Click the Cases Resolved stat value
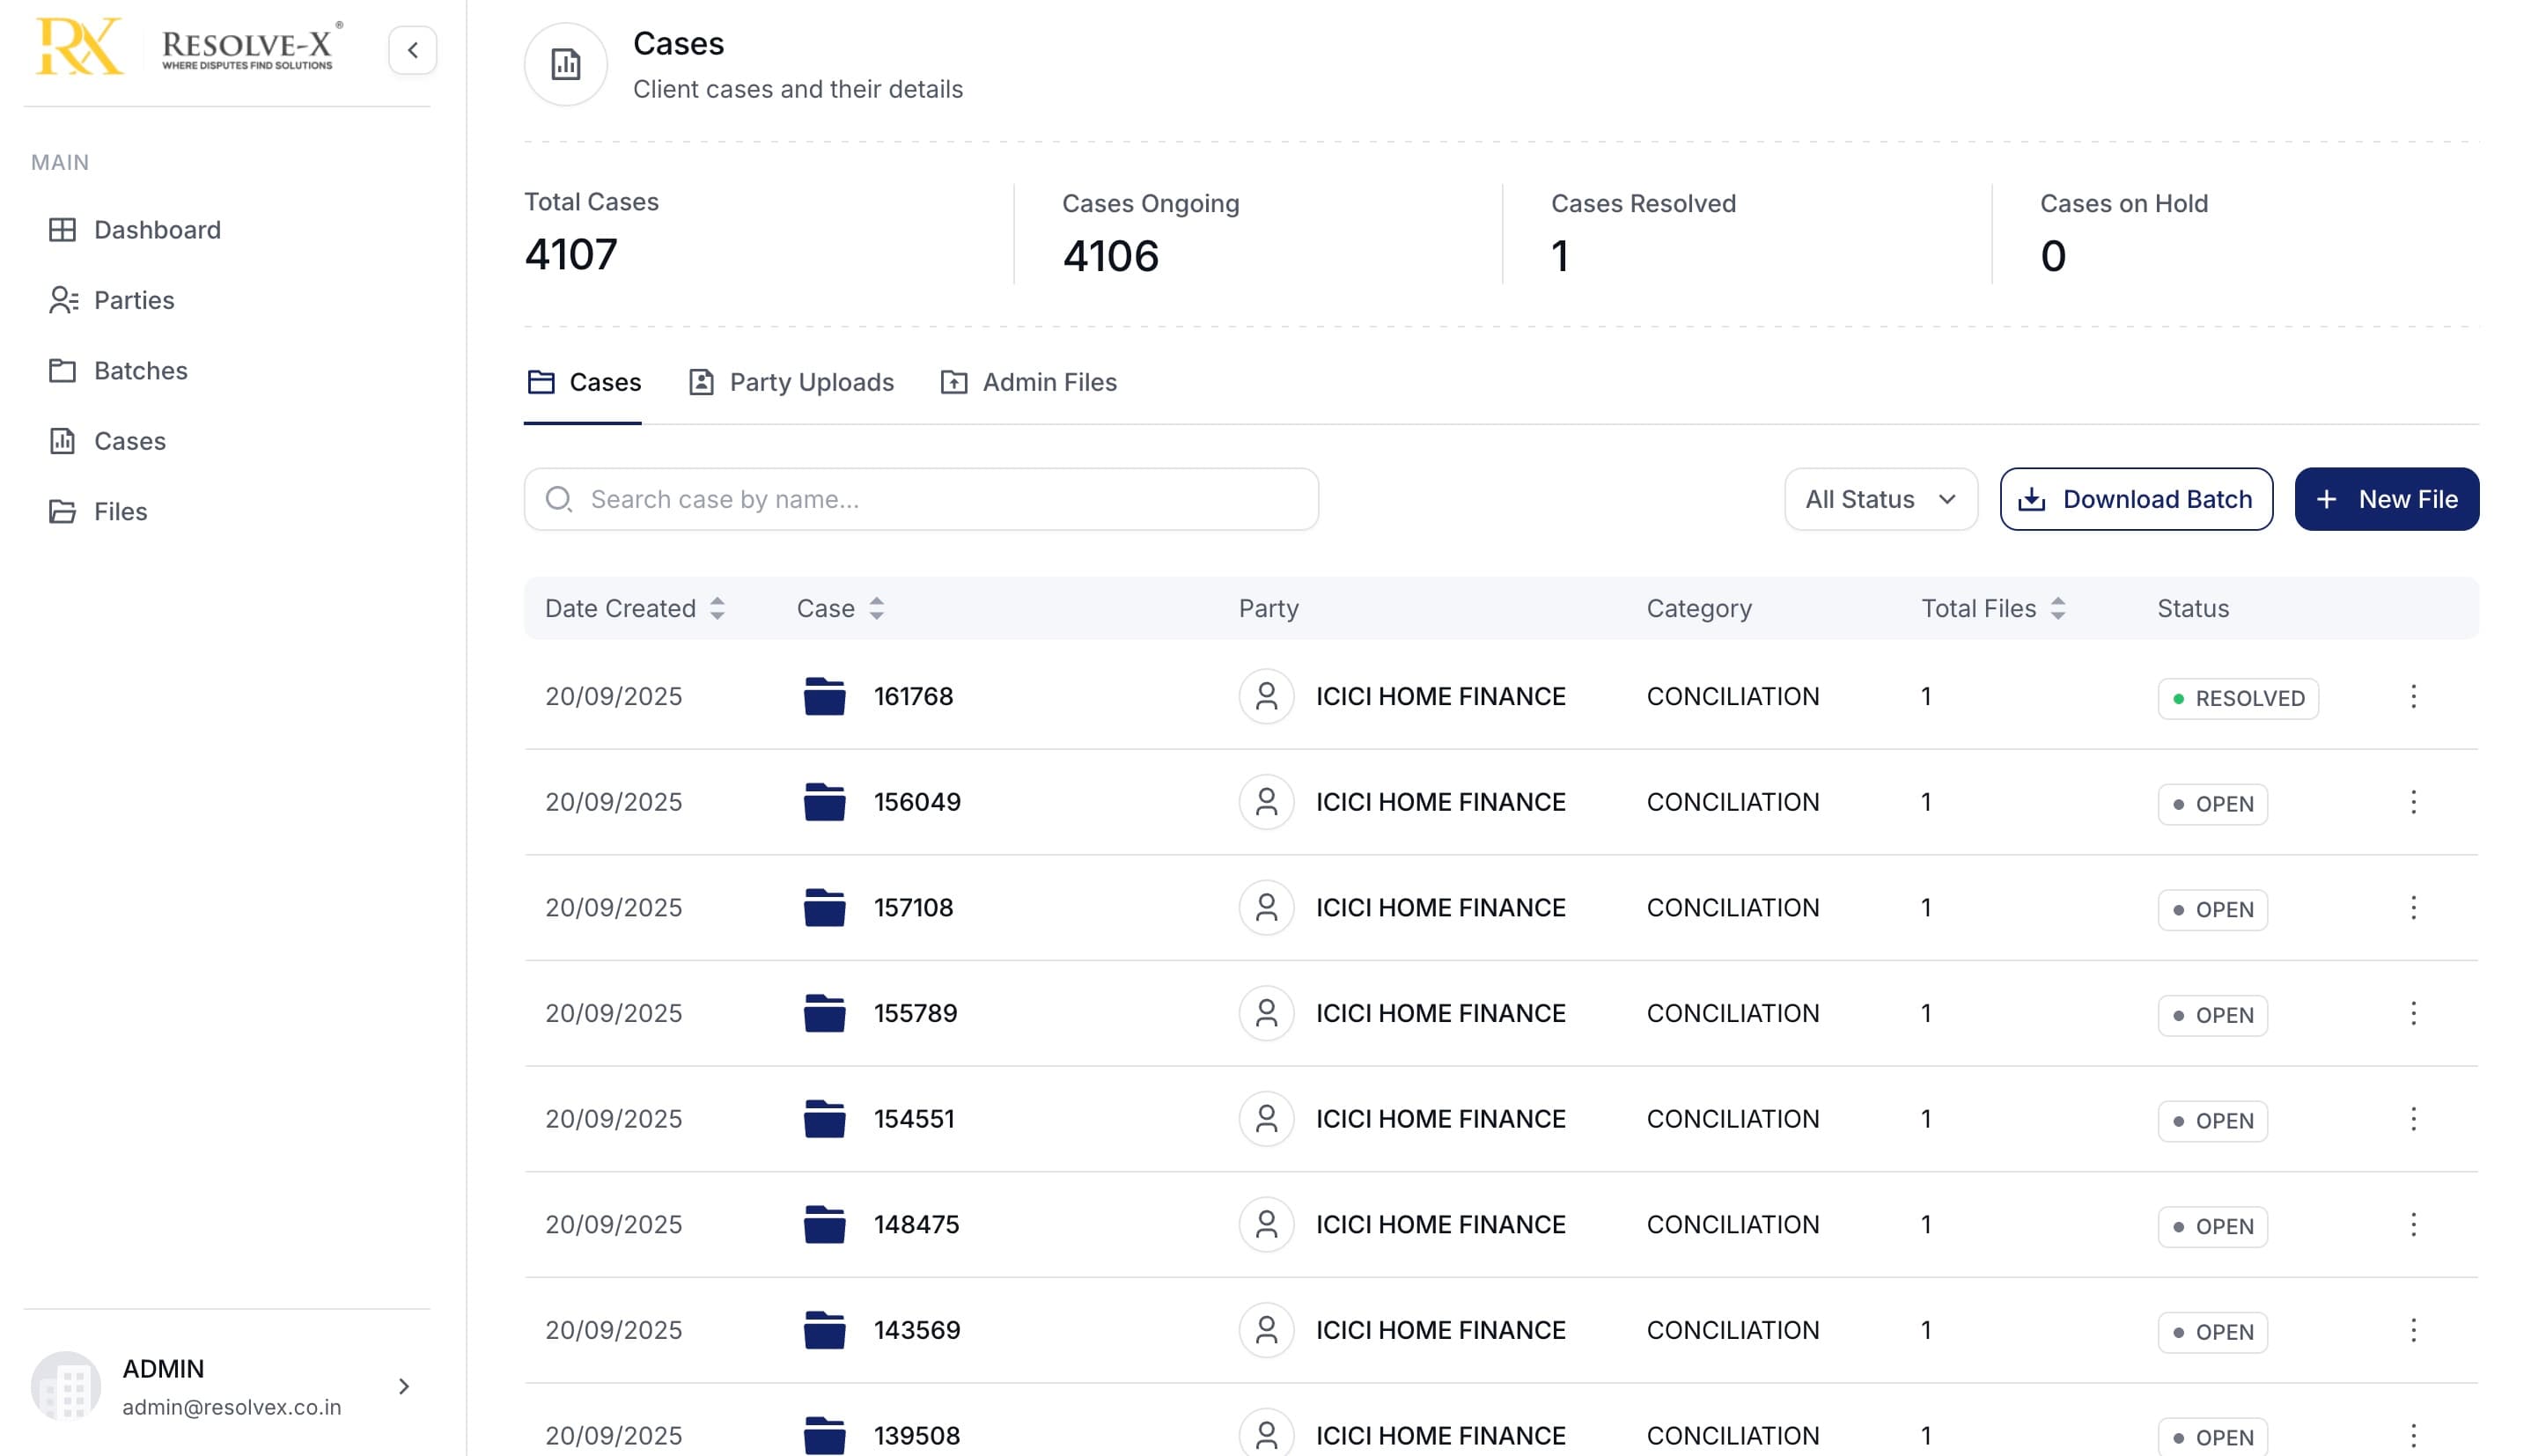This screenshot has height=1456, width=2531. tap(1560, 257)
